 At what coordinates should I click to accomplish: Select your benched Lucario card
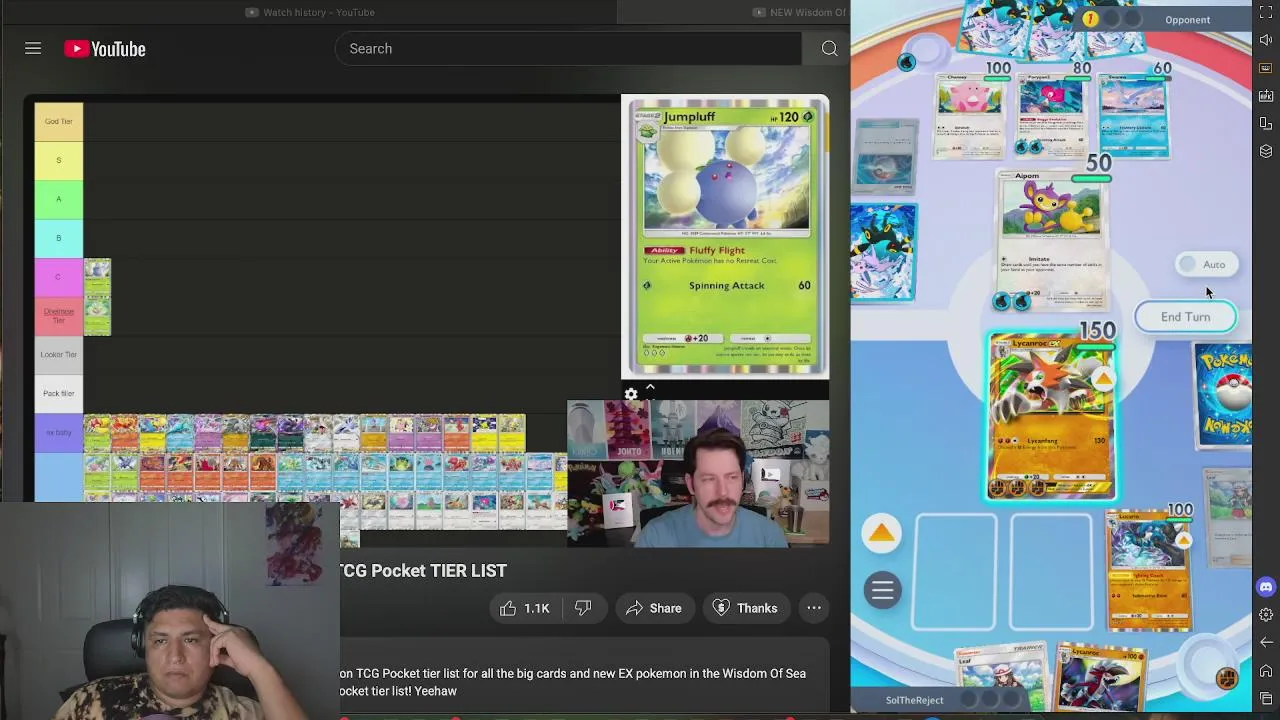tap(1150, 570)
